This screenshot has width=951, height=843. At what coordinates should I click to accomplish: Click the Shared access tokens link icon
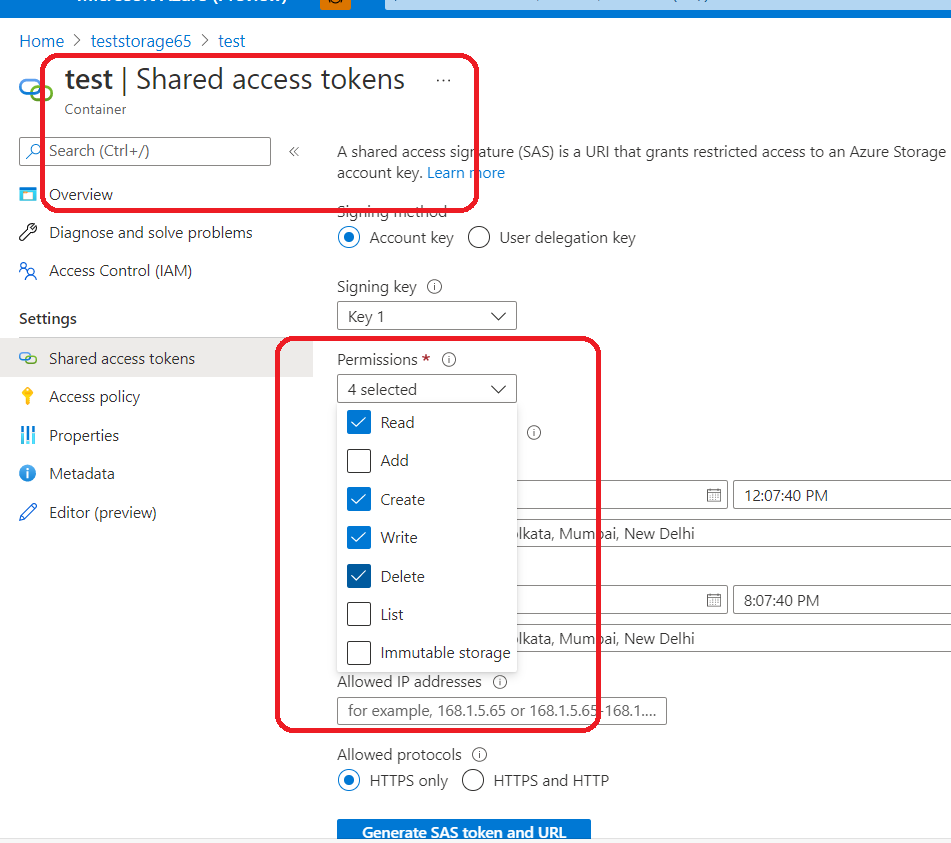coord(28,358)
